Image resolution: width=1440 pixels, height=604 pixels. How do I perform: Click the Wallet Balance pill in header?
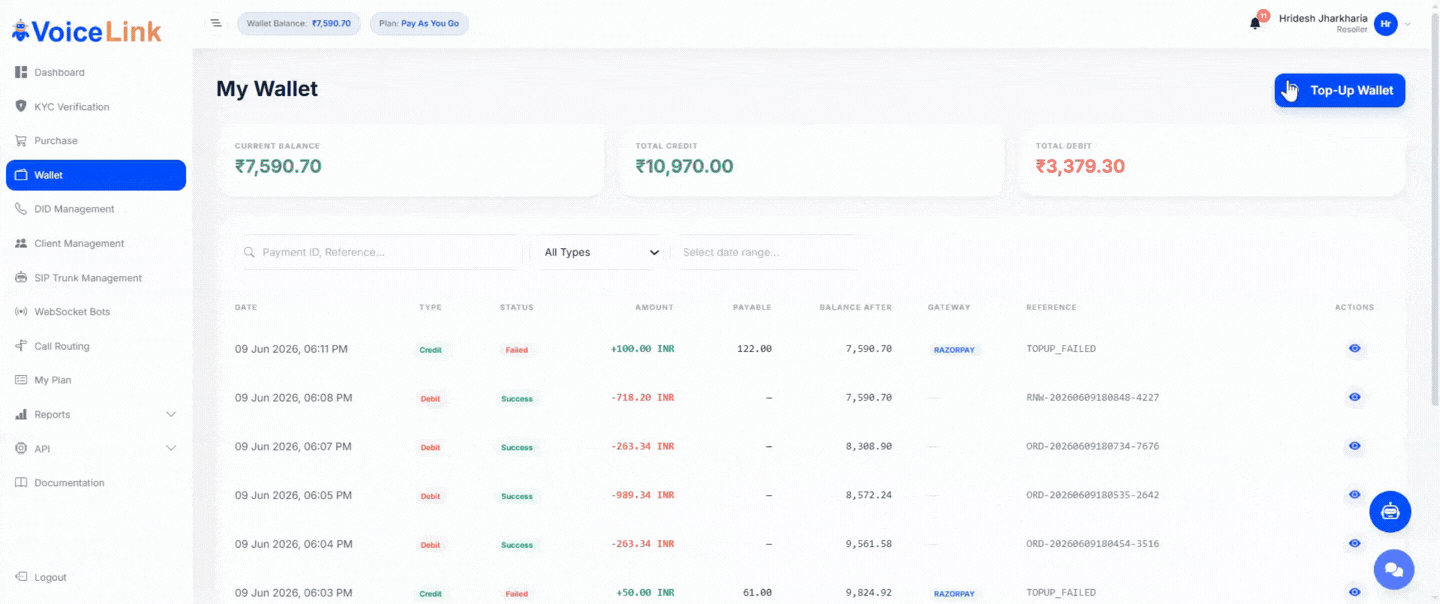pos(299,23)
